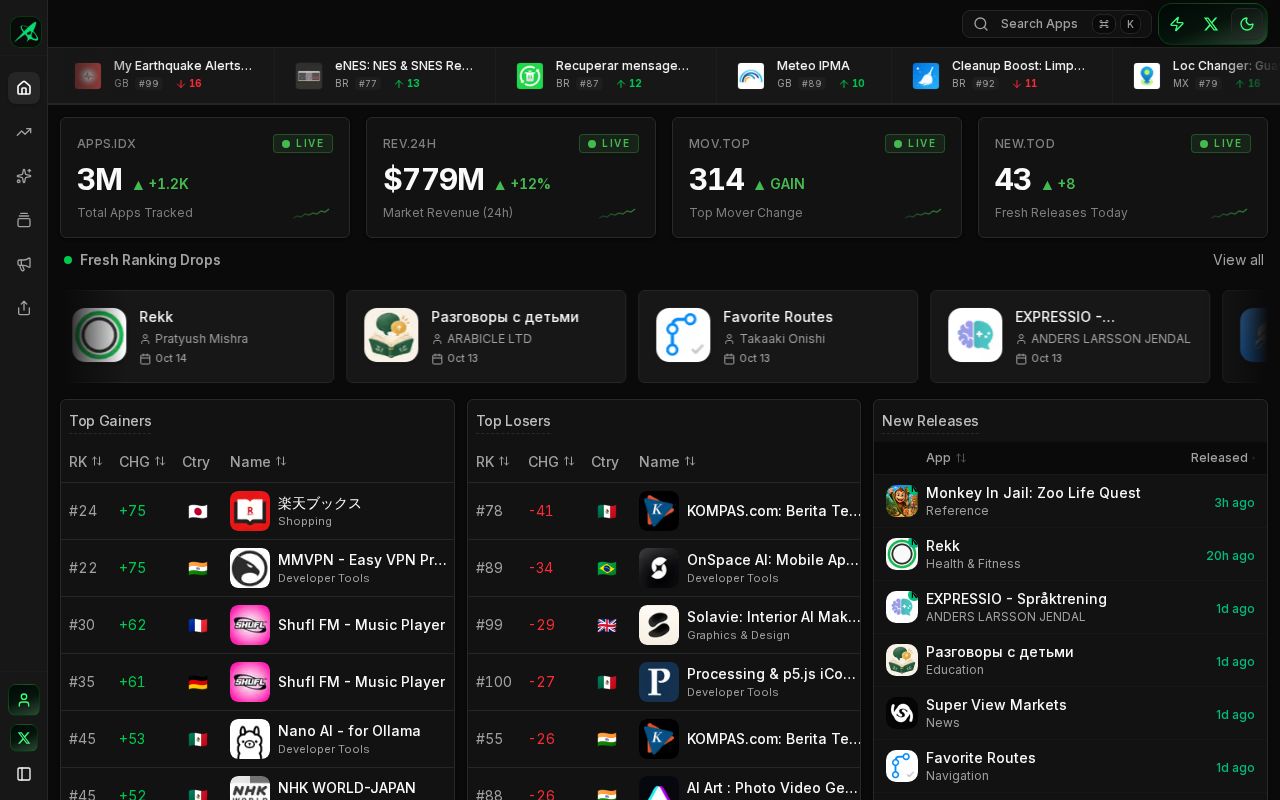The height and width of the screenshot is (800, 1280).
Task: Open the Rekk fresh drop card
Action: [197, 337]
